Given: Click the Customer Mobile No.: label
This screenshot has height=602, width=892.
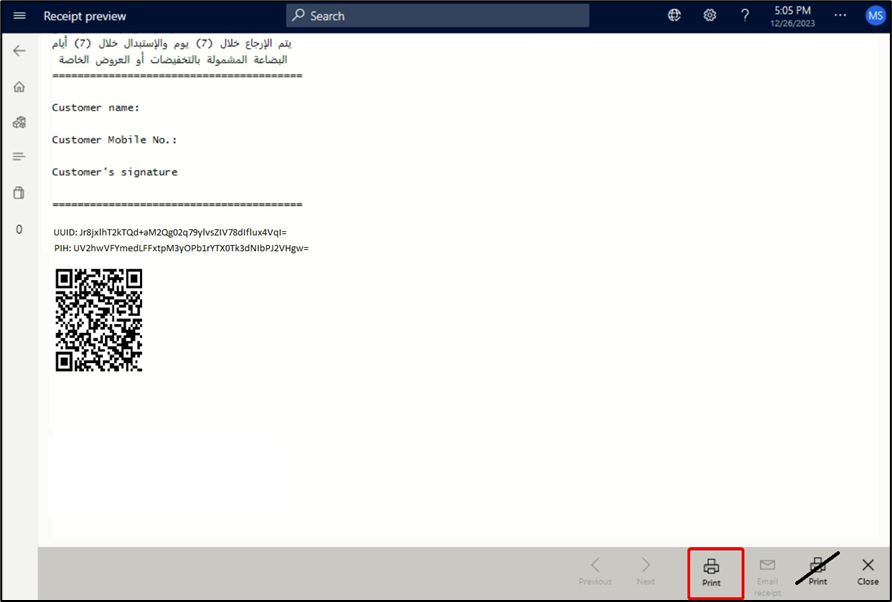Looking at the screenshot, I should coord(114,140).
